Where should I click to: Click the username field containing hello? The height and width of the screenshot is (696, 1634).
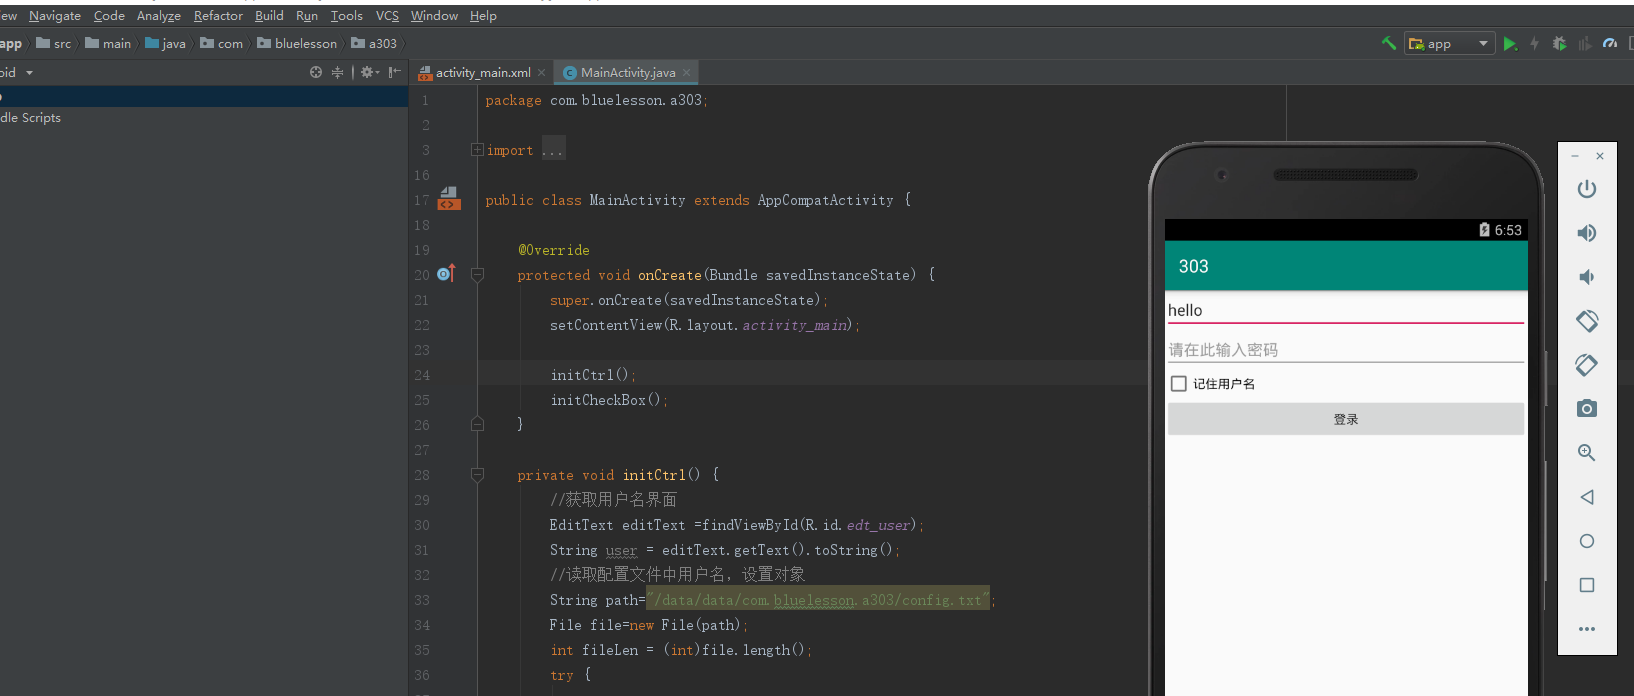click(1346, 311)
